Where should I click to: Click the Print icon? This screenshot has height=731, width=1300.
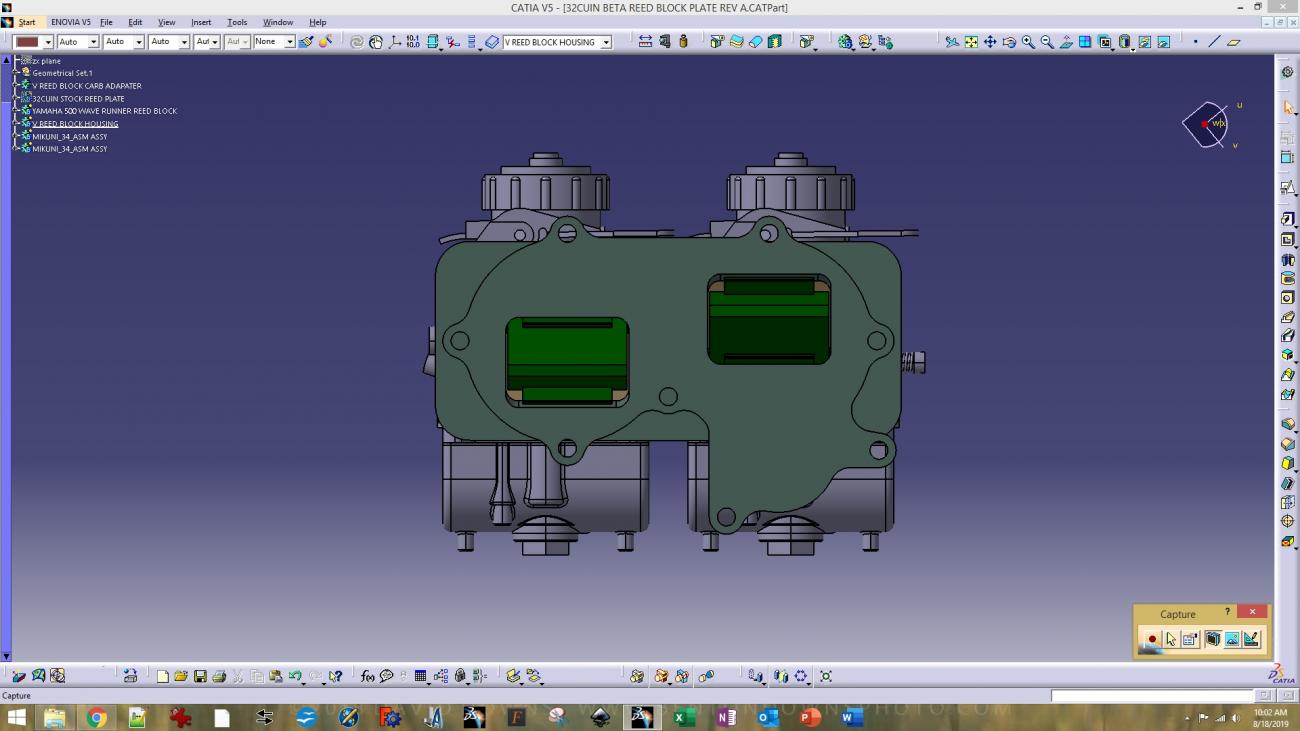tap(219, 676)
